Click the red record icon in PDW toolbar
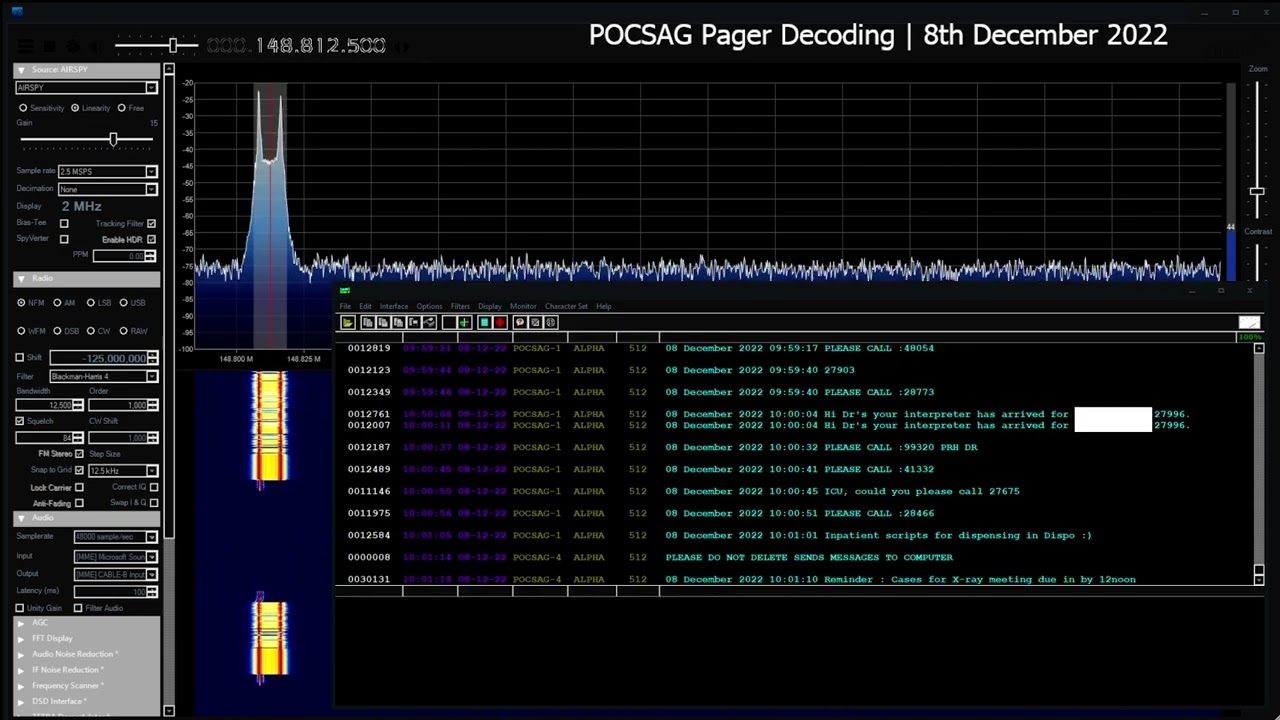The image size is (1280, 720). (x=500, y=322)
